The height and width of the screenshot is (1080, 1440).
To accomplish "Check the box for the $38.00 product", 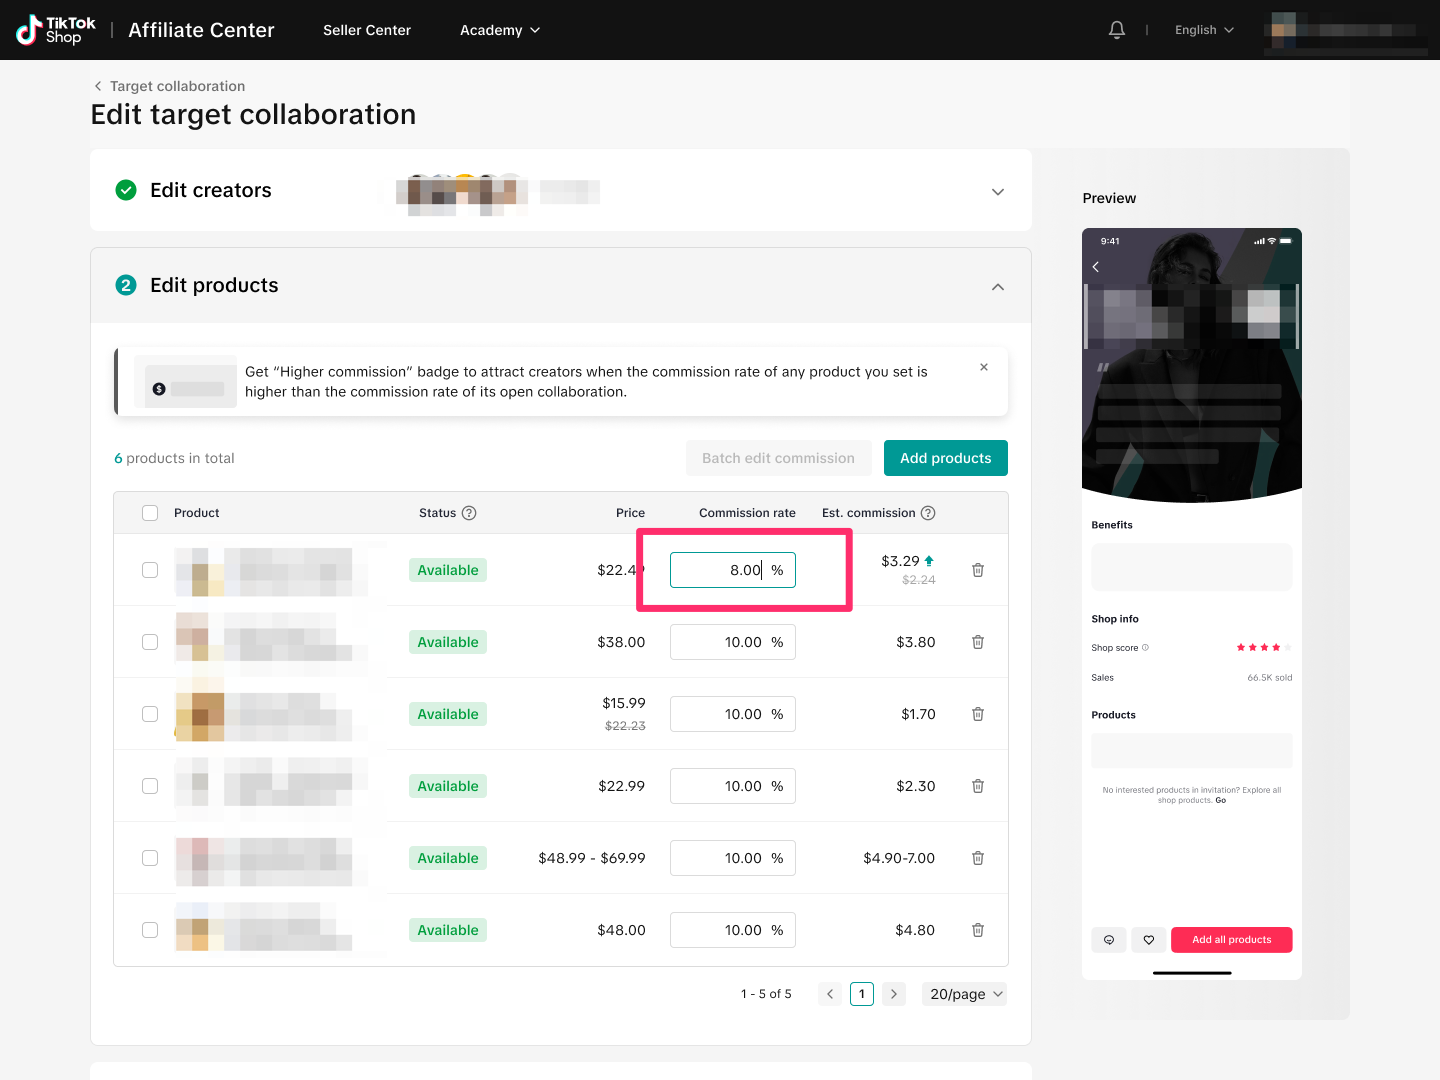I will coord(150,642).
